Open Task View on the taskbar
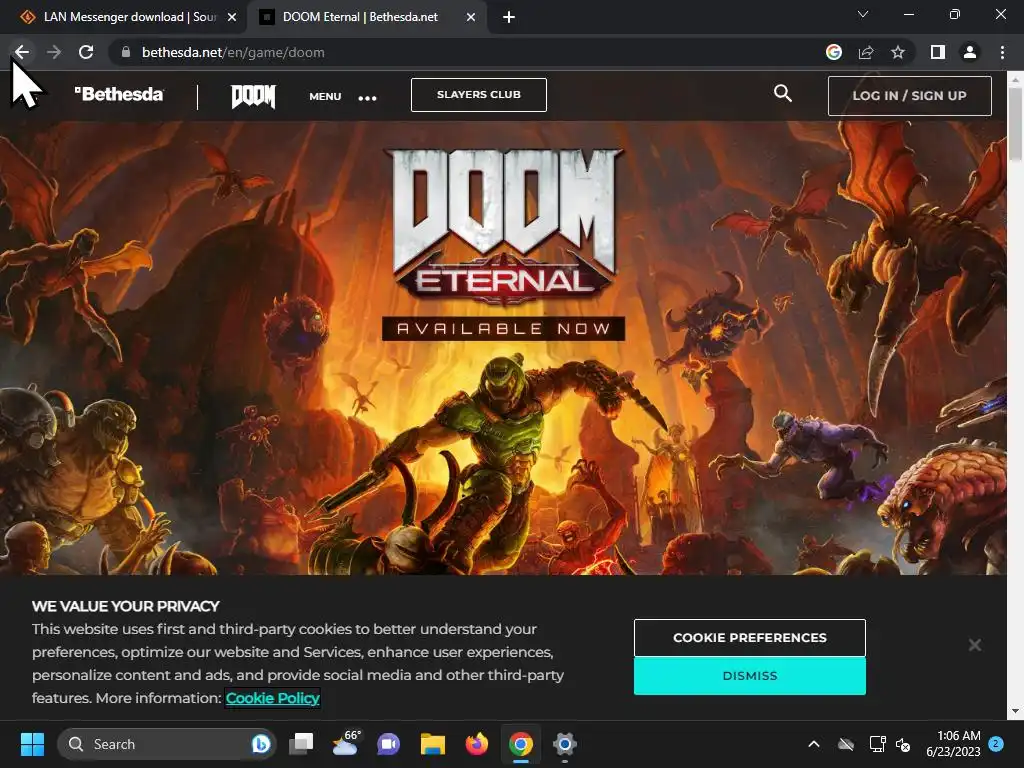 coord(301,744)
